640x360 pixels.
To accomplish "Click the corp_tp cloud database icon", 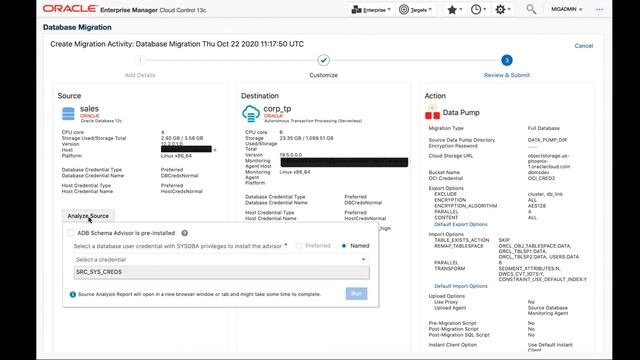I will [x=251, y=113].
